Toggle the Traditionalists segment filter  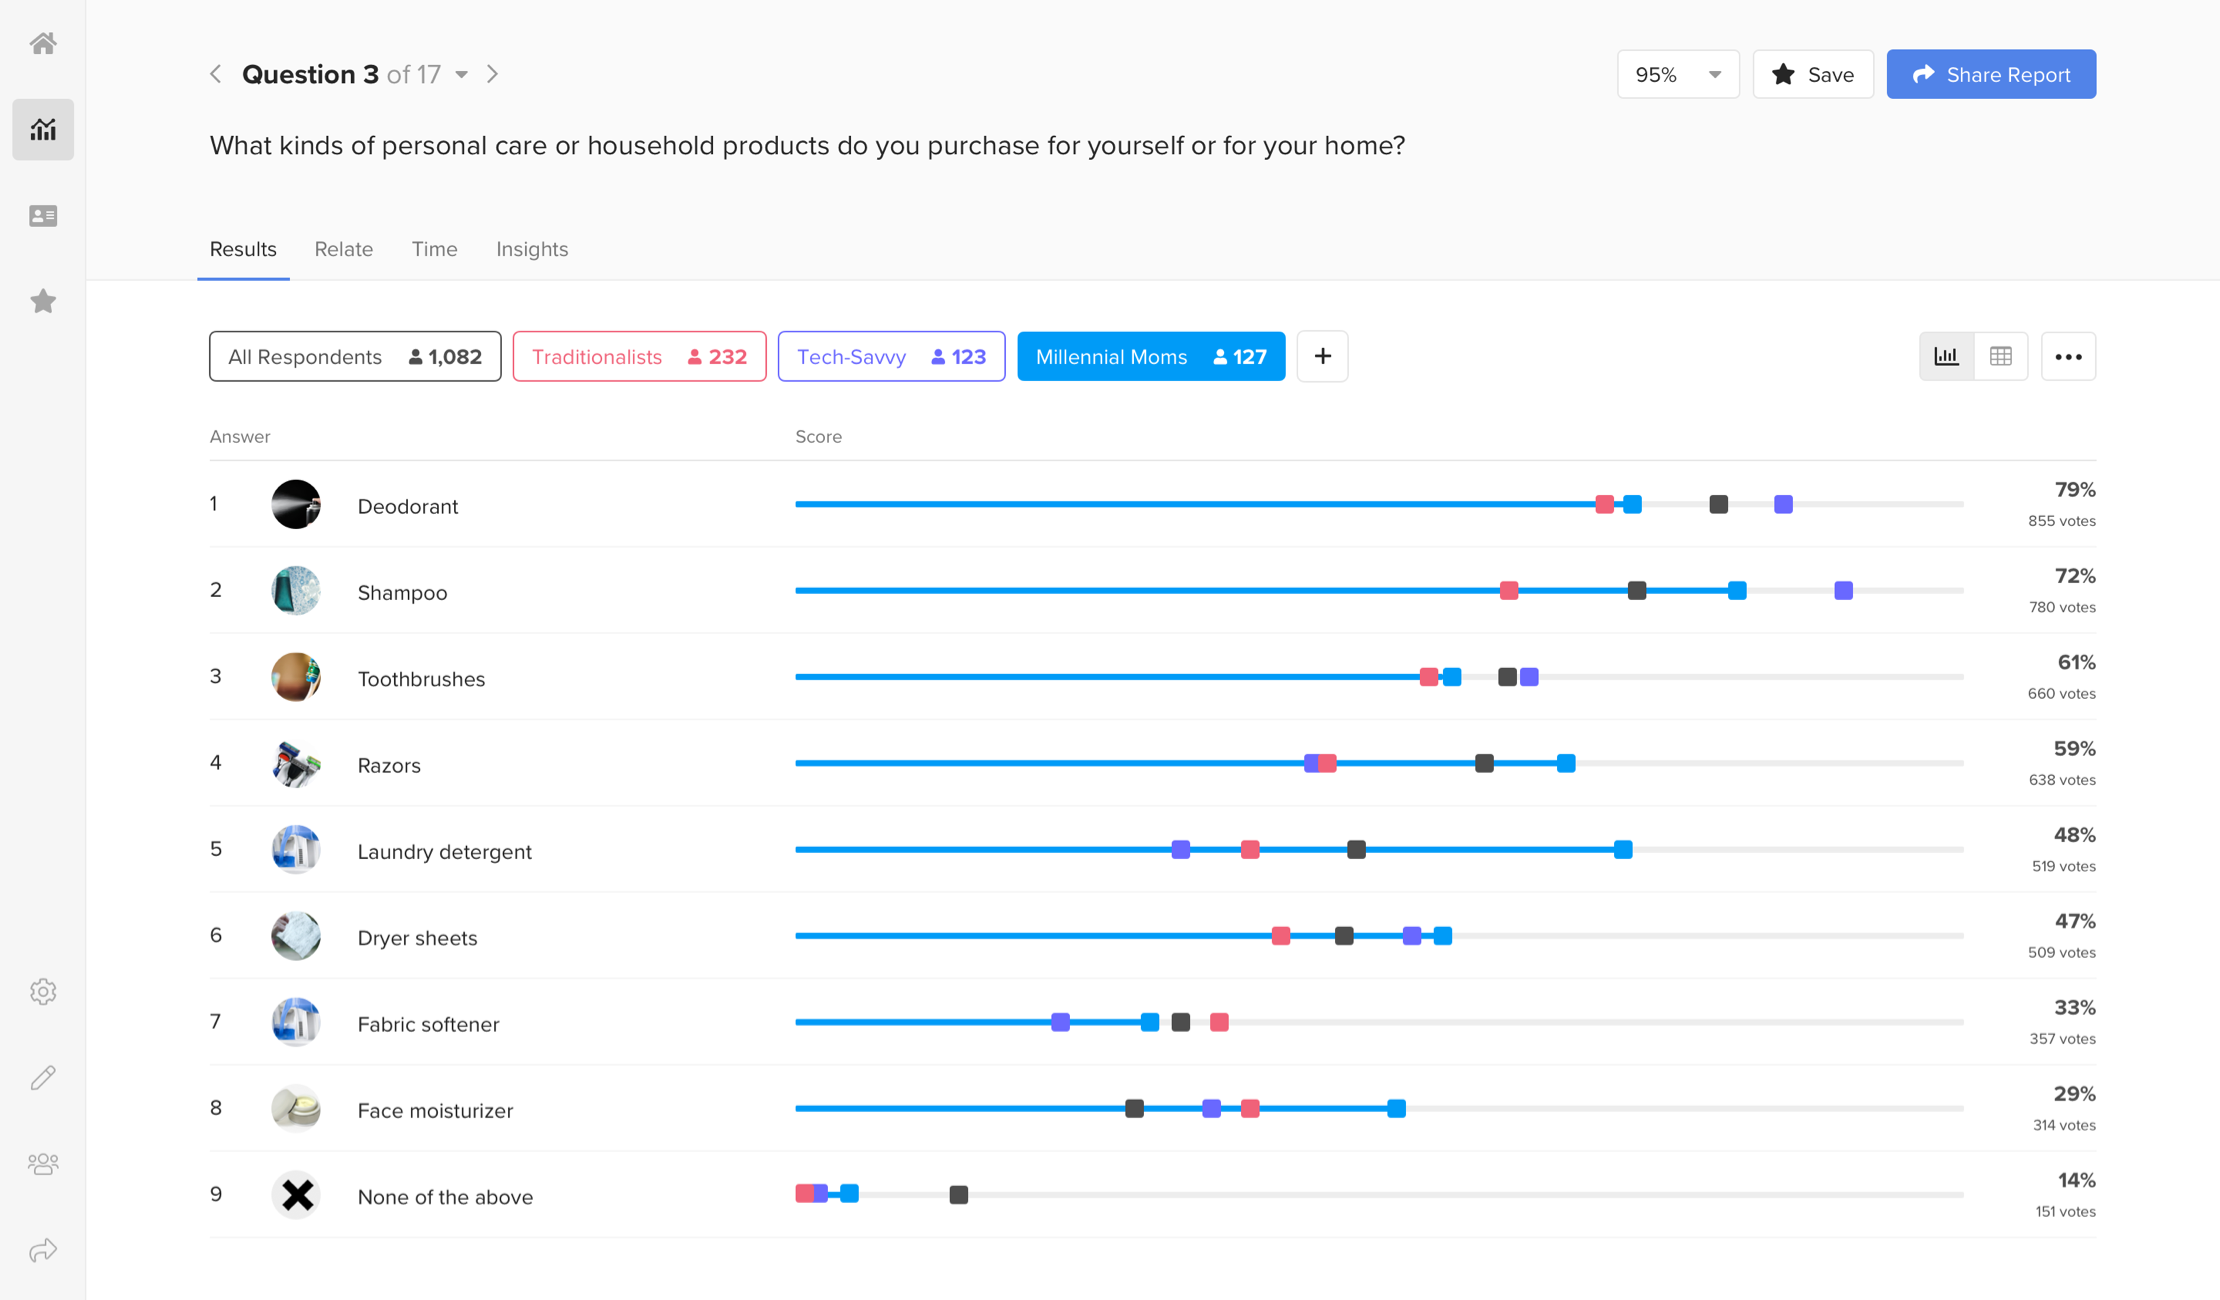click(x=639, y=356)
